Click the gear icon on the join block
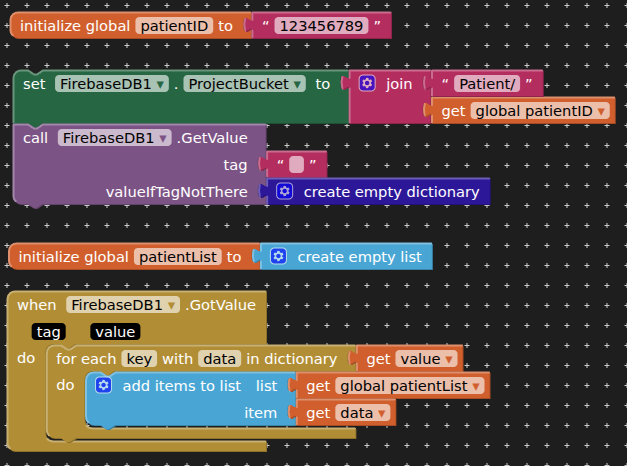The image size is (627, 466). point(367,84)
